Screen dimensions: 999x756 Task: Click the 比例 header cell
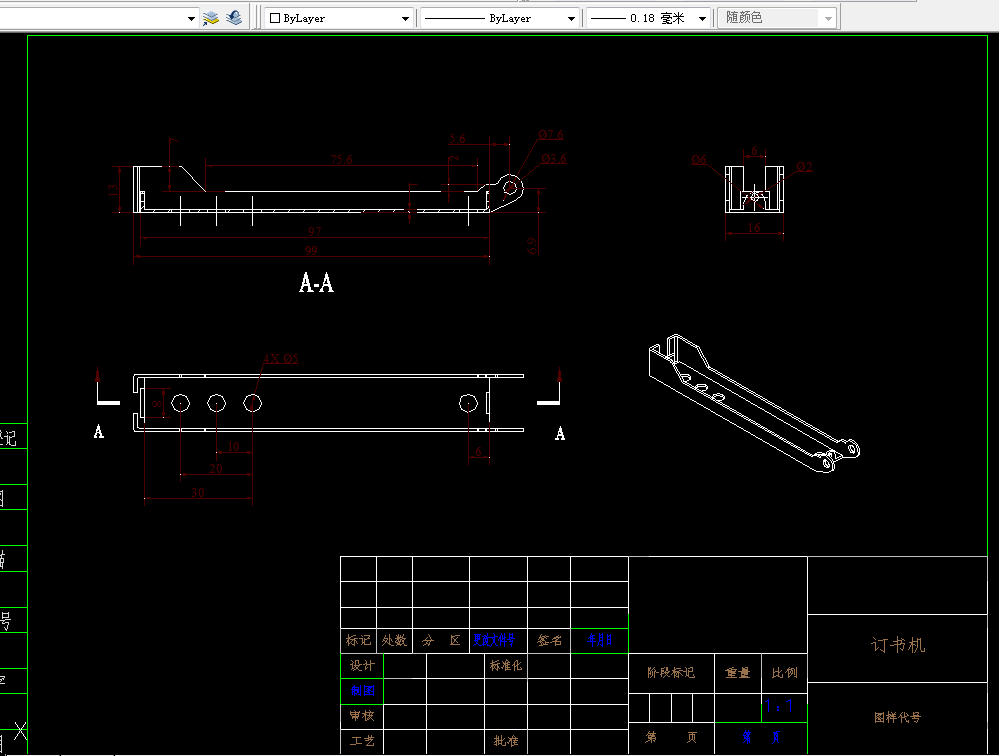pyautogui.click(x=784, y=673)
